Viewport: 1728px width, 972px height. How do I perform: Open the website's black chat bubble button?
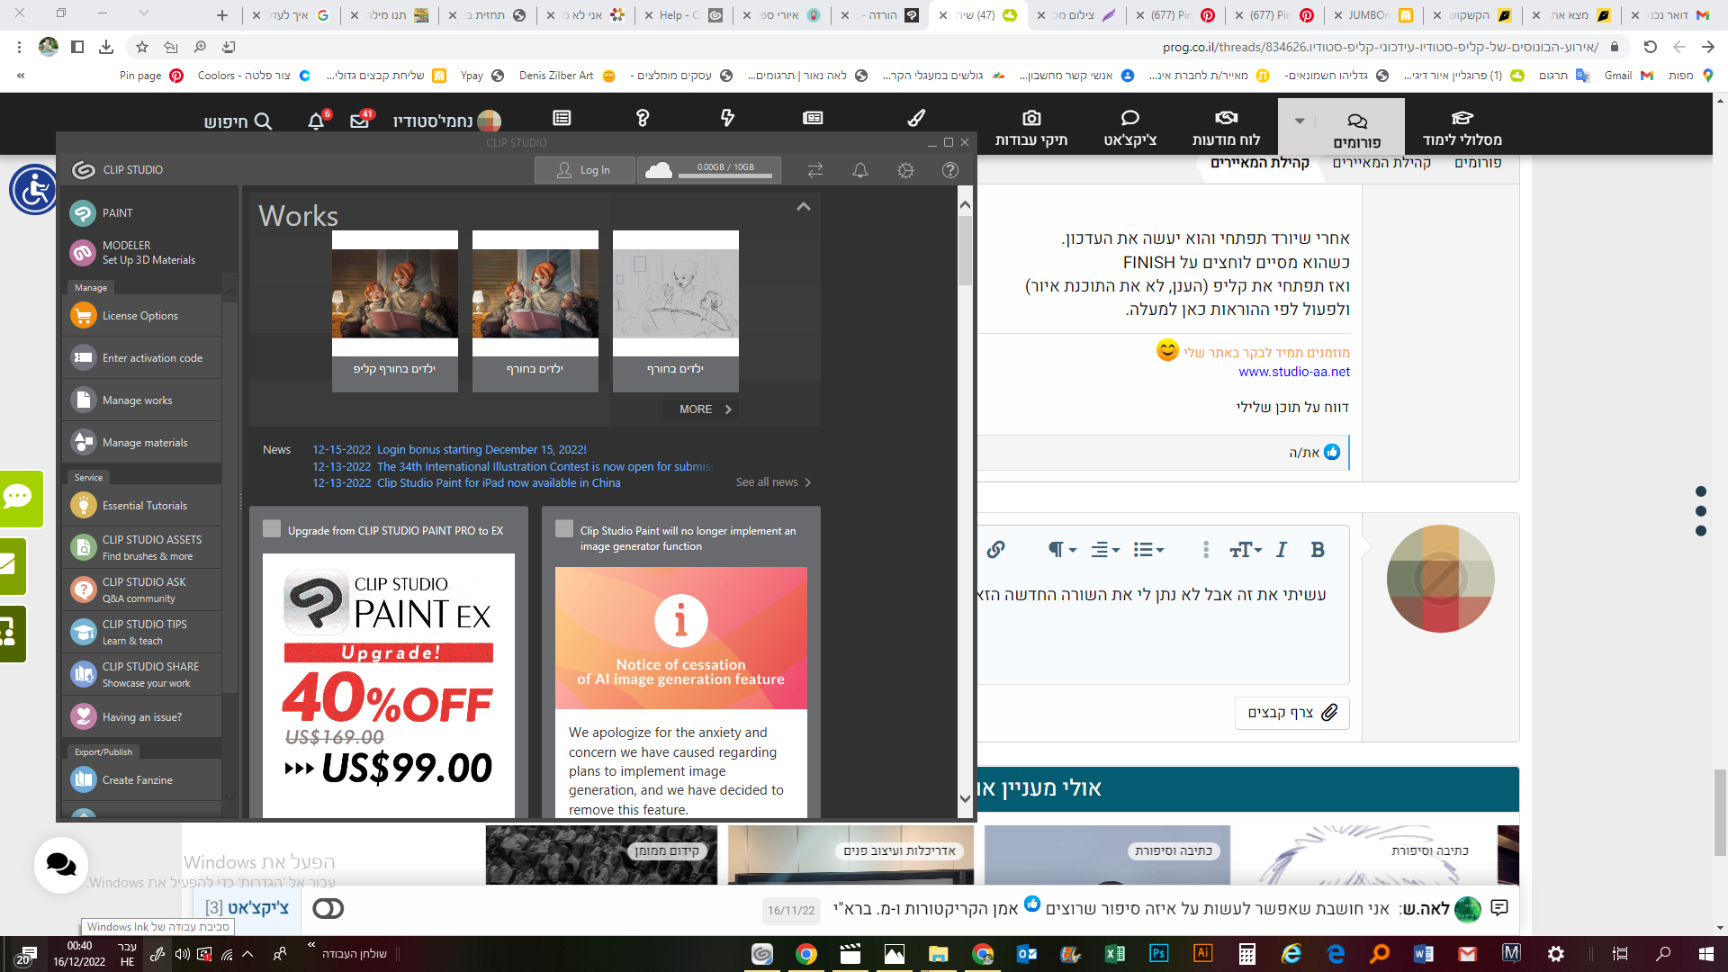[x=61, y=865]
